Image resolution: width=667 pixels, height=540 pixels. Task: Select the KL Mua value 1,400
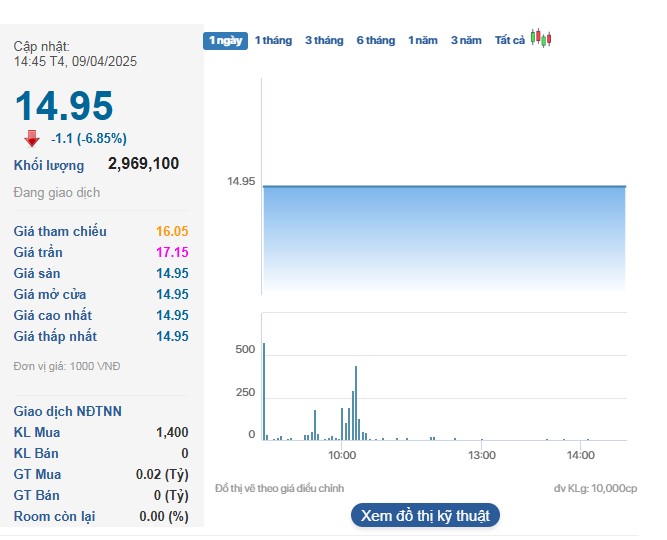coord(172,432)
